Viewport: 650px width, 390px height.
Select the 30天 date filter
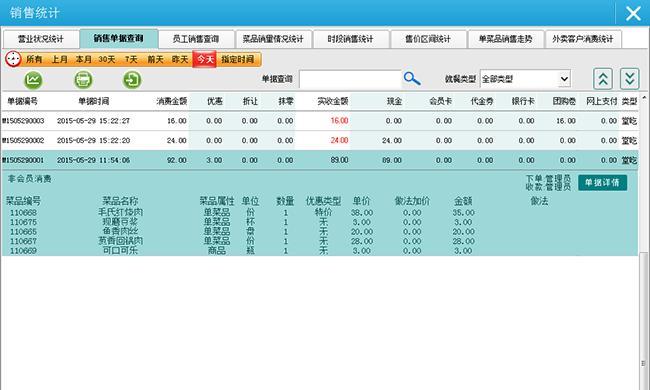(x=107, y=59)
